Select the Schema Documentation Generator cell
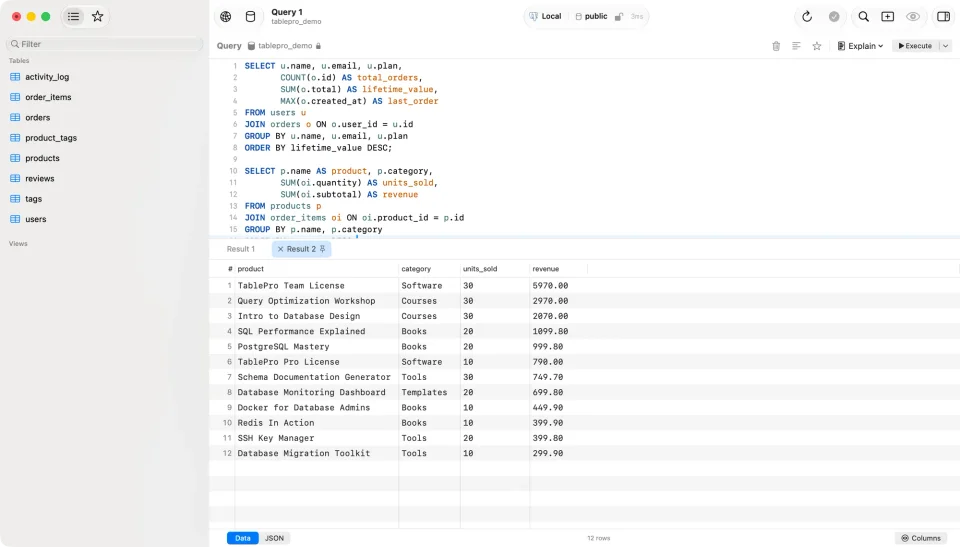Image resolution: width=960 pixels, height=547 pixels. click(x=317, y=377)
